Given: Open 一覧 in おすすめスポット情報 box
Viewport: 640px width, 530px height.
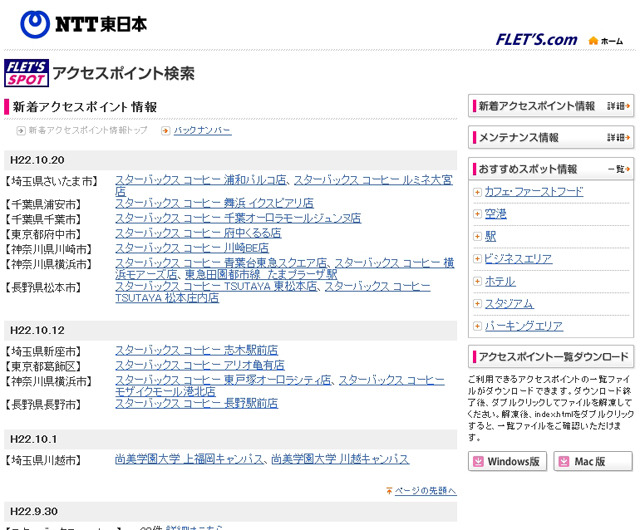Looking at the screenshot, I should click(619, 169).
